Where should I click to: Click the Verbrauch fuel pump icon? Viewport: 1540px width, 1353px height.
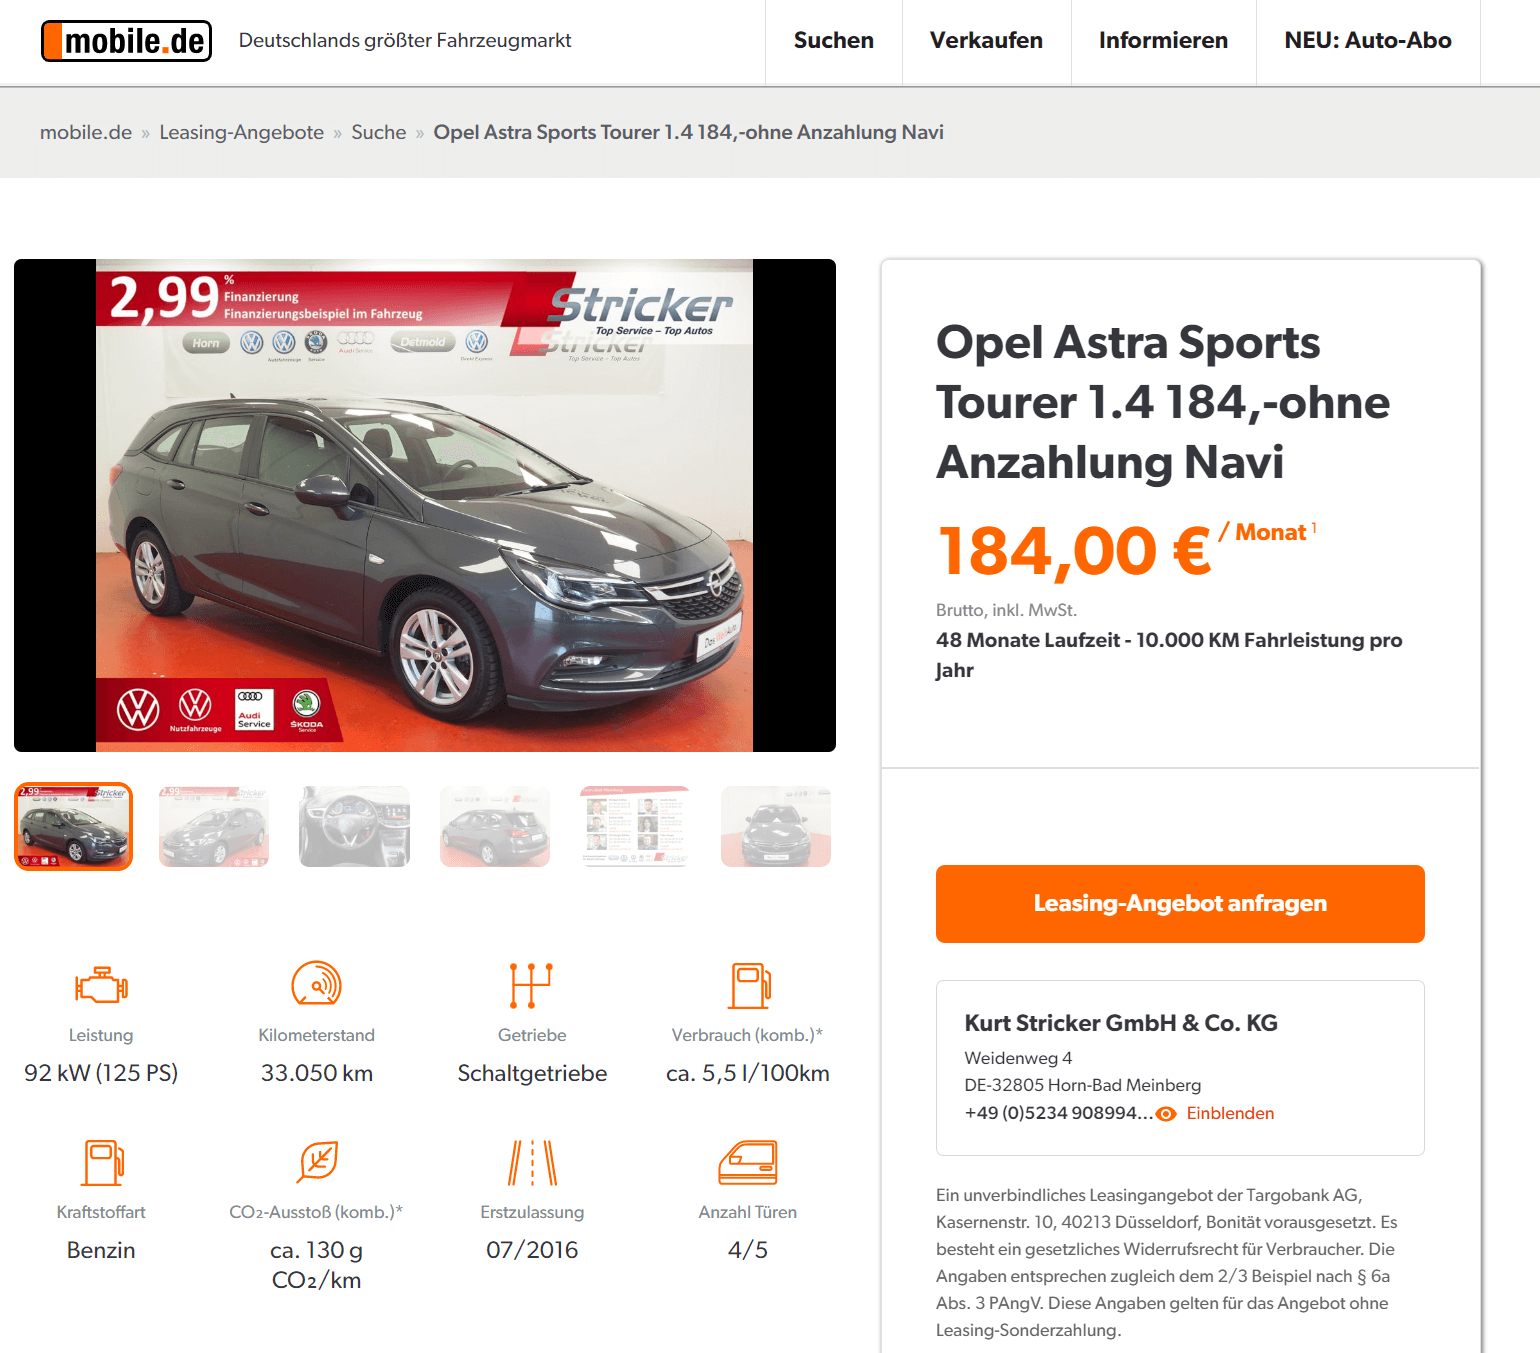749,985
